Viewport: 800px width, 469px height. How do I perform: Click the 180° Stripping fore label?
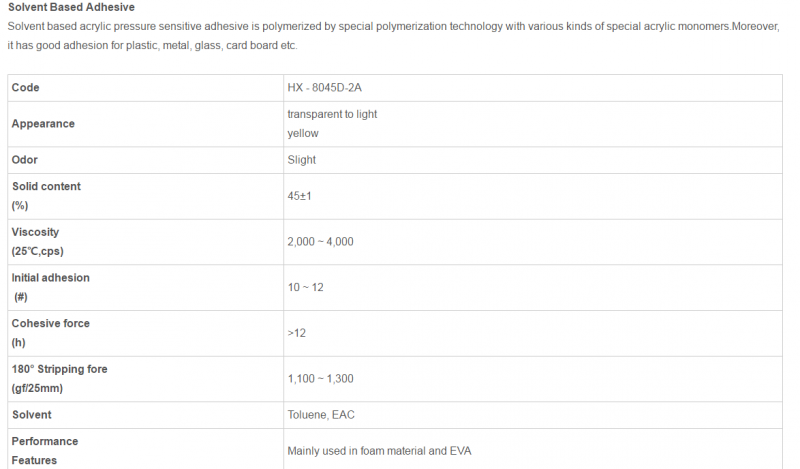tap(60, 379)
